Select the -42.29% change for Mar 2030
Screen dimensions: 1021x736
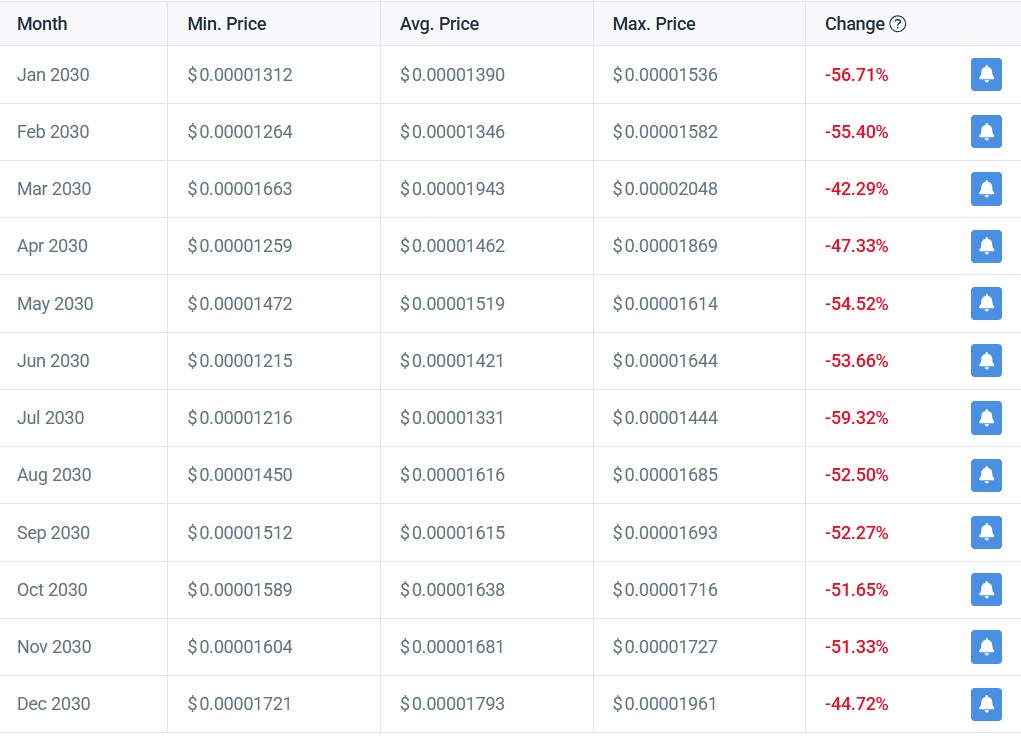coord(855,189)
